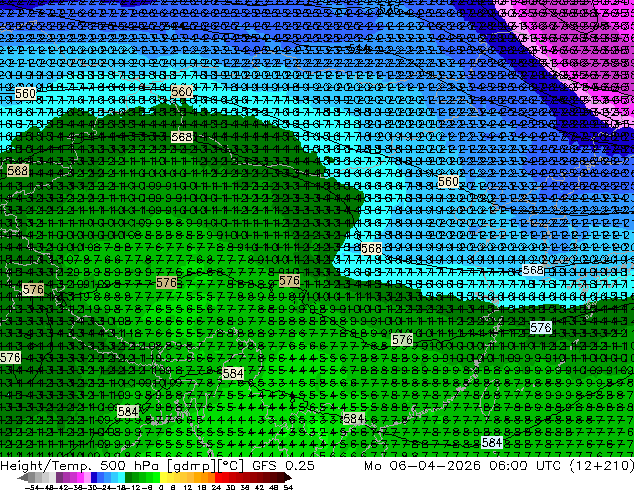Select the dark navy blue legend swatch
Viewport: 634px width, 490px height.
point(94,477)
